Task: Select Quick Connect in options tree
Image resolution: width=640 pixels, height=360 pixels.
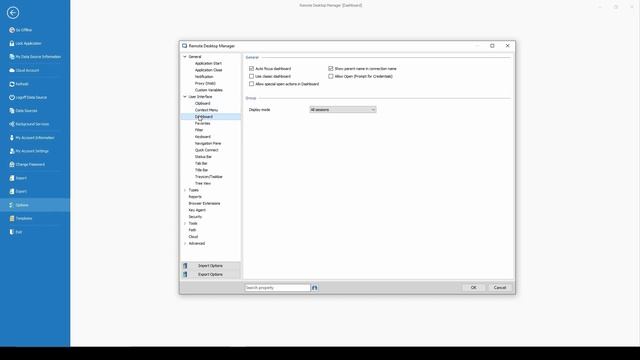Action: [x=207, y=150]
